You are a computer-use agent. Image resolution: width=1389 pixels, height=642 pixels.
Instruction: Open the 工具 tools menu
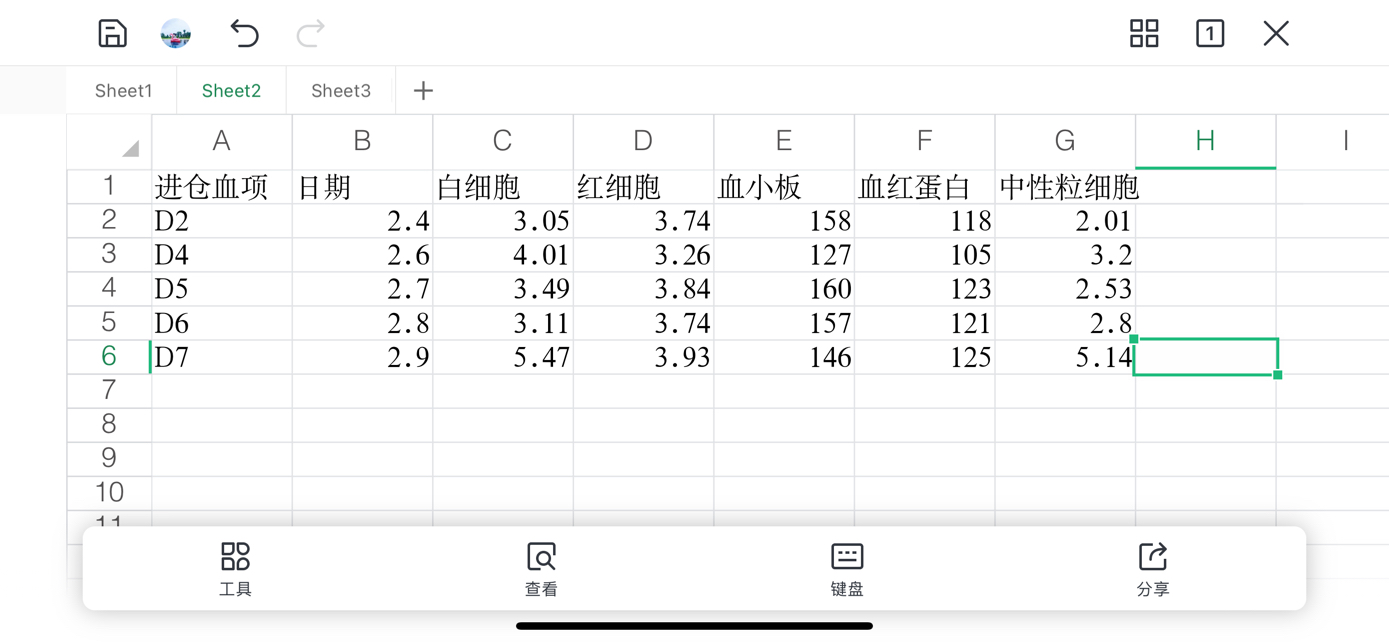(235, 569)
